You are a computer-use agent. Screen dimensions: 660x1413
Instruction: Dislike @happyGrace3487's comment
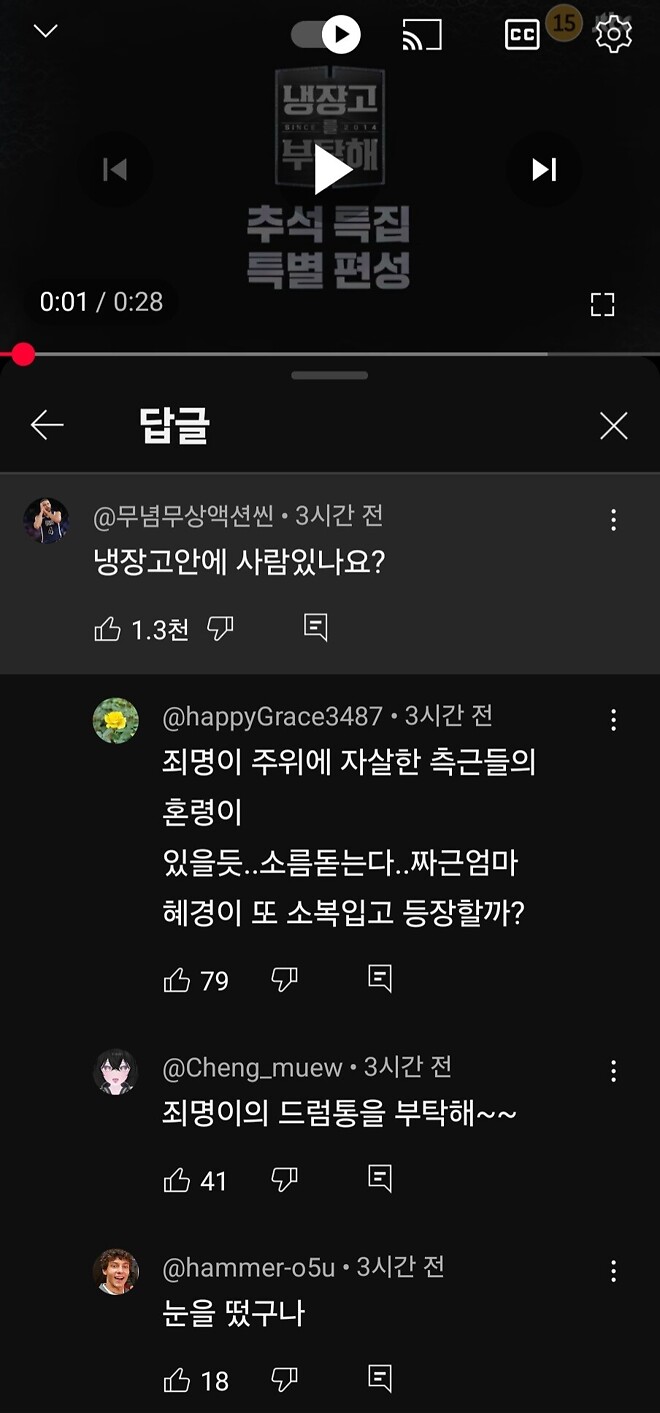(284, 981)
